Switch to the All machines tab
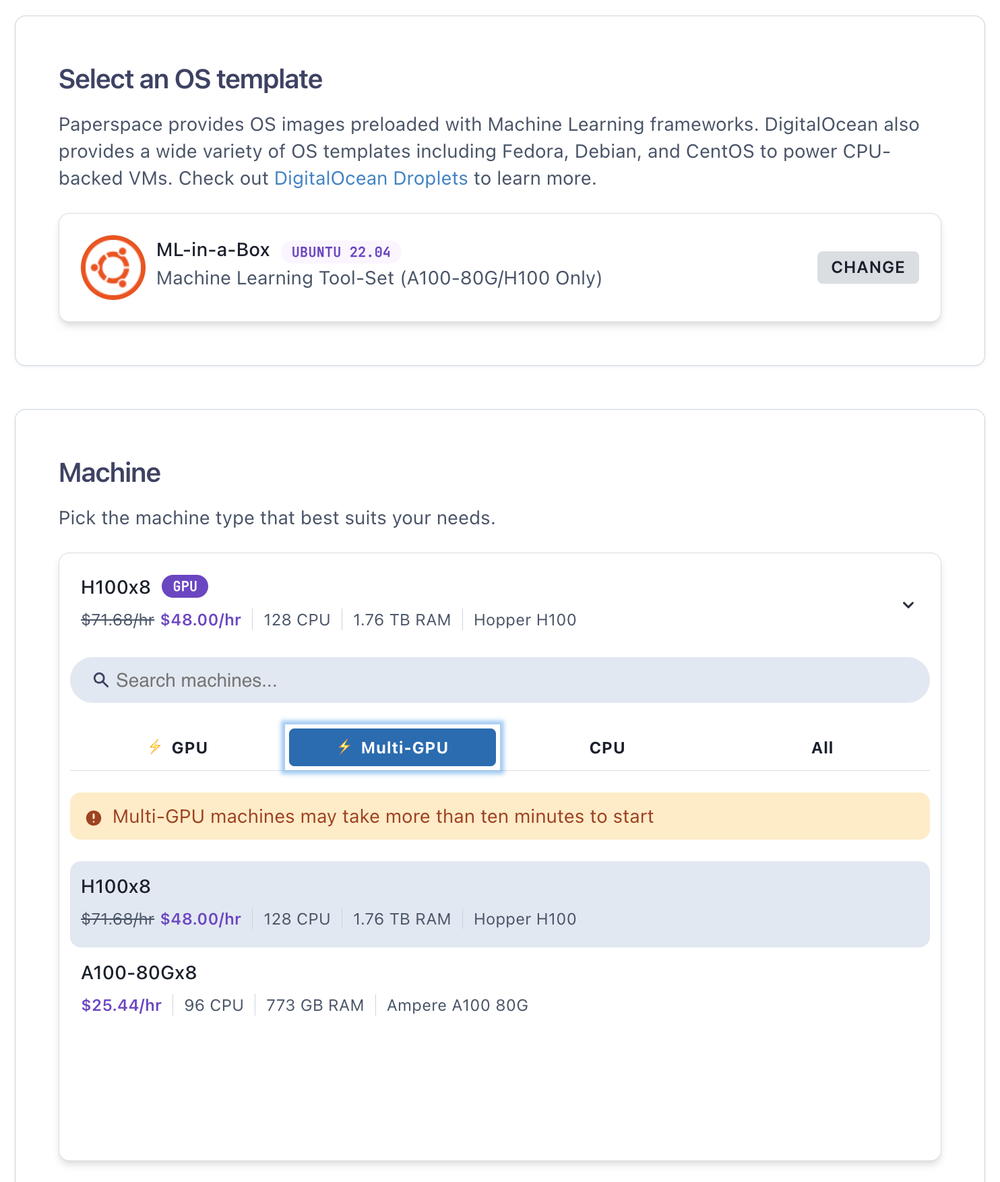This screenshot has height=1182, width=1000. [822, 748]
